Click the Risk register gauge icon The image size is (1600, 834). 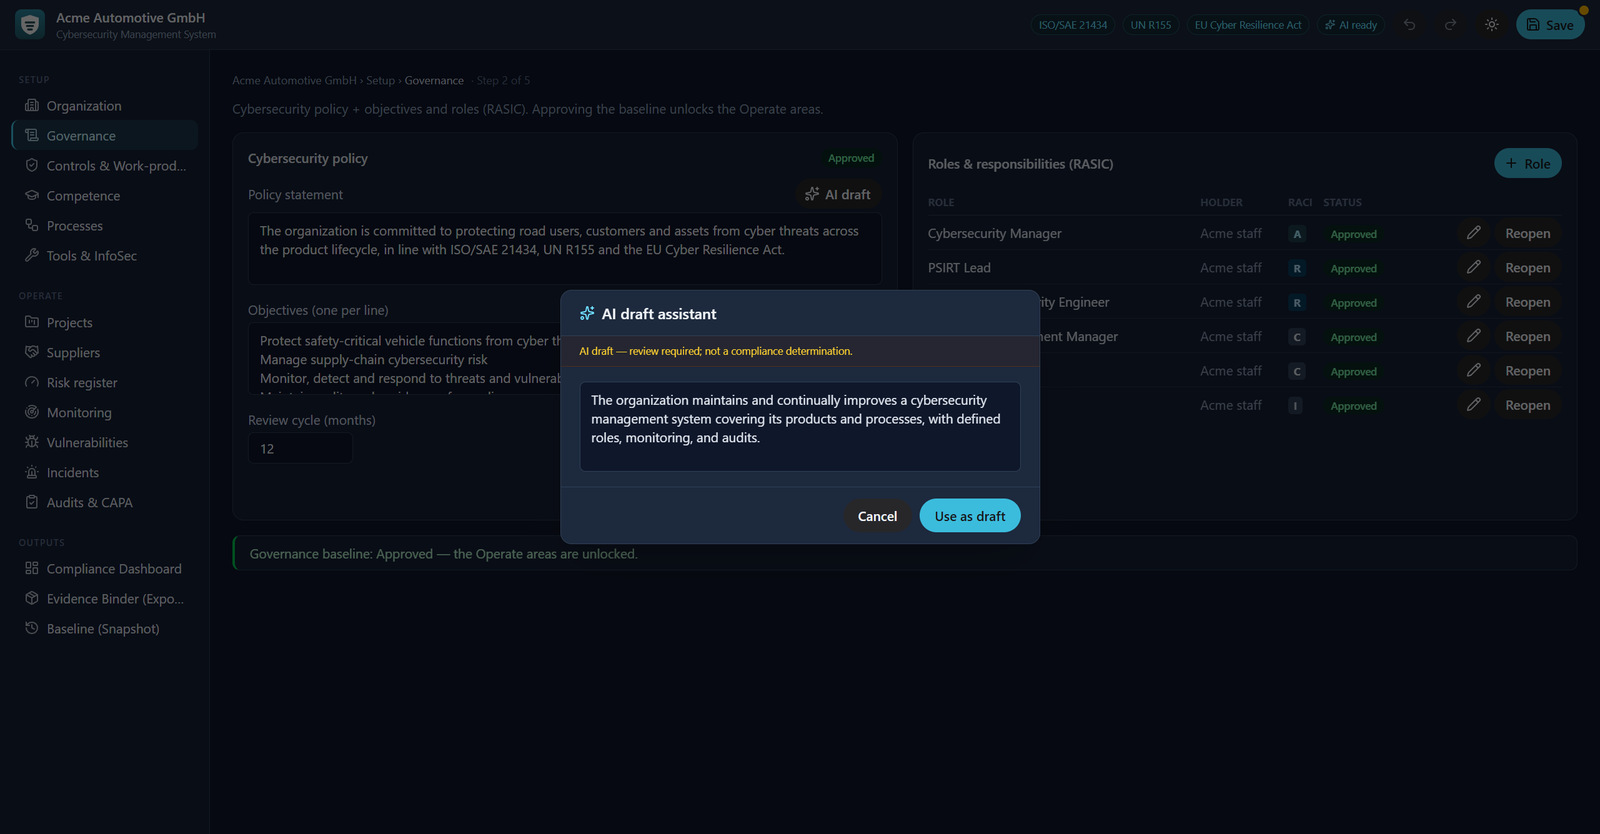32,382
